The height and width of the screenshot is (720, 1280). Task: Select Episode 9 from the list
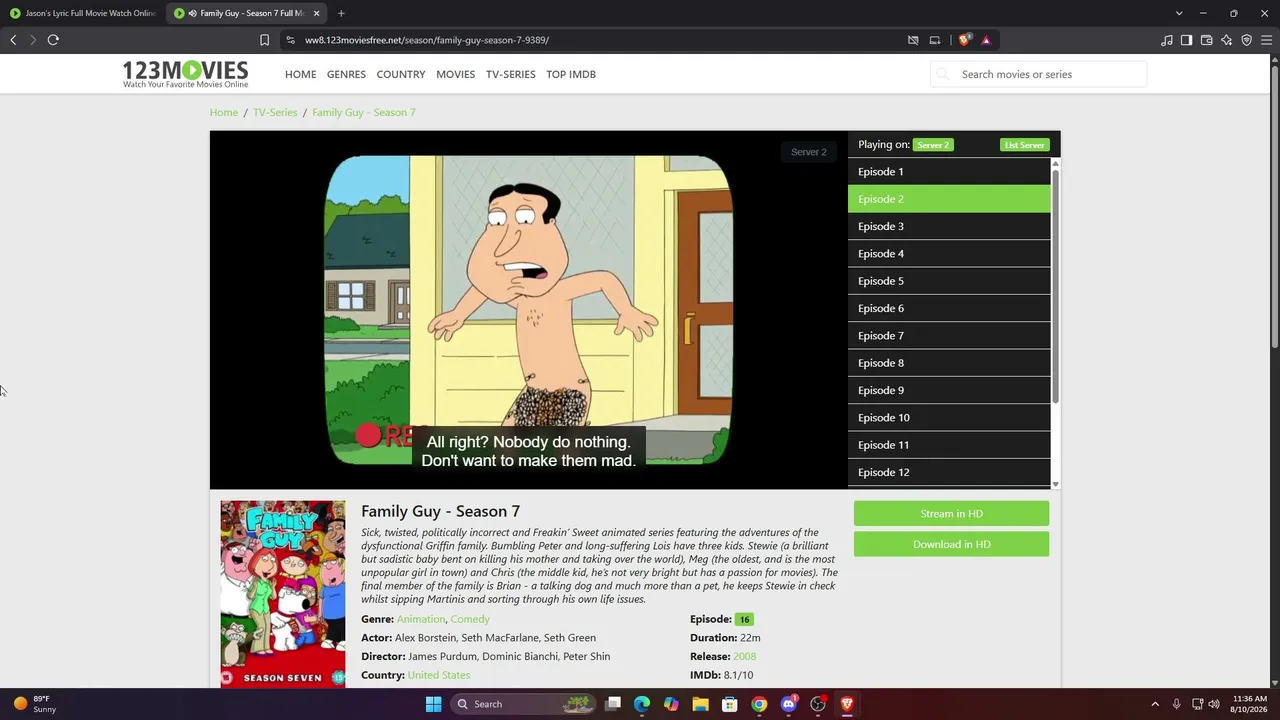(x=949, y=390)
